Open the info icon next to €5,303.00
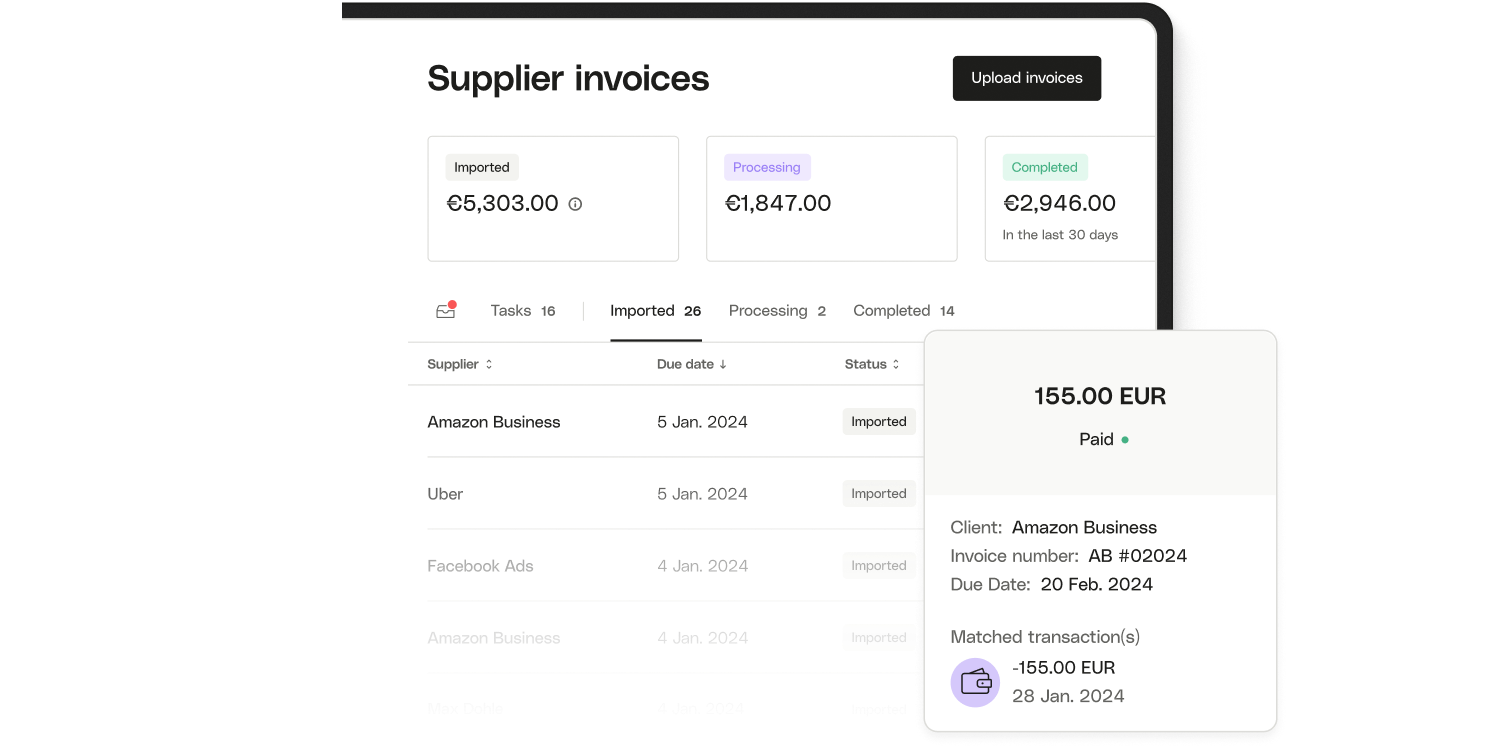Screen dimensions: 1500x751 (x=575, y=204)
